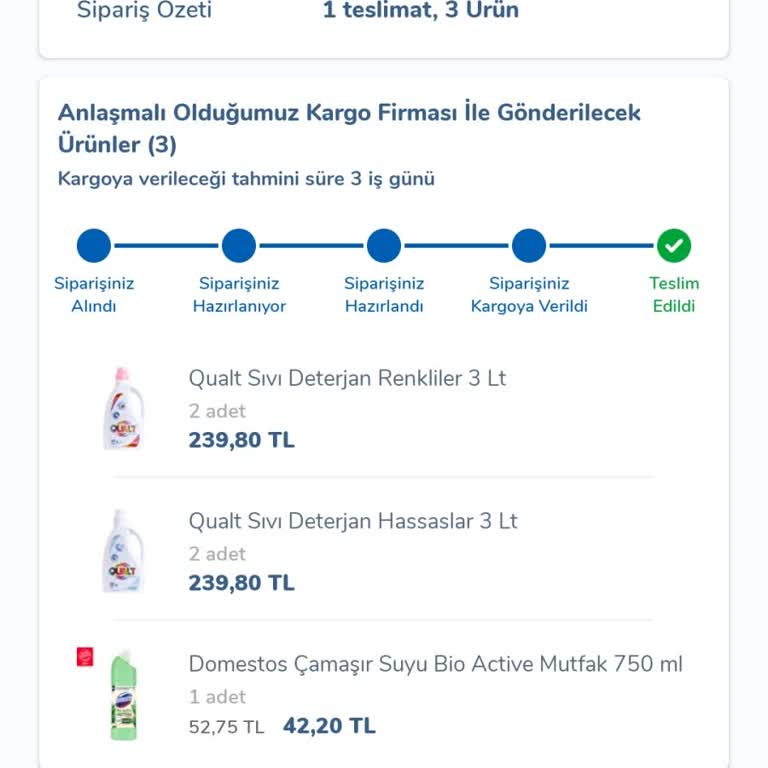Image resolution: width=768 pixels, height=768 pixels.
Task: Click the Siparişiniz Alındı status label
Action: point(94,295)
